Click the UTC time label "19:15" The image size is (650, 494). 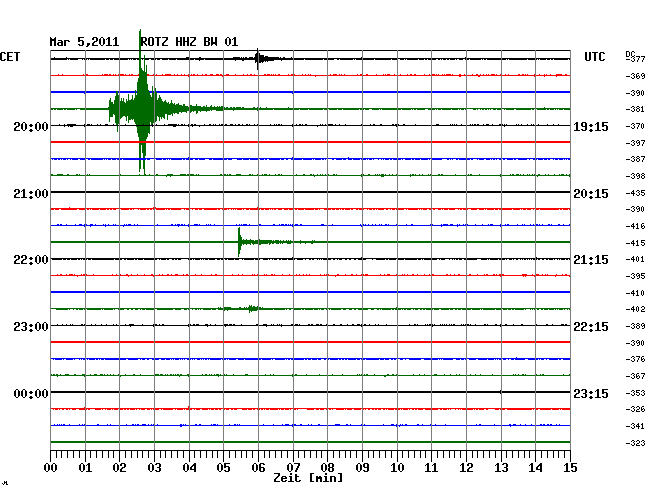click(591, 127)
